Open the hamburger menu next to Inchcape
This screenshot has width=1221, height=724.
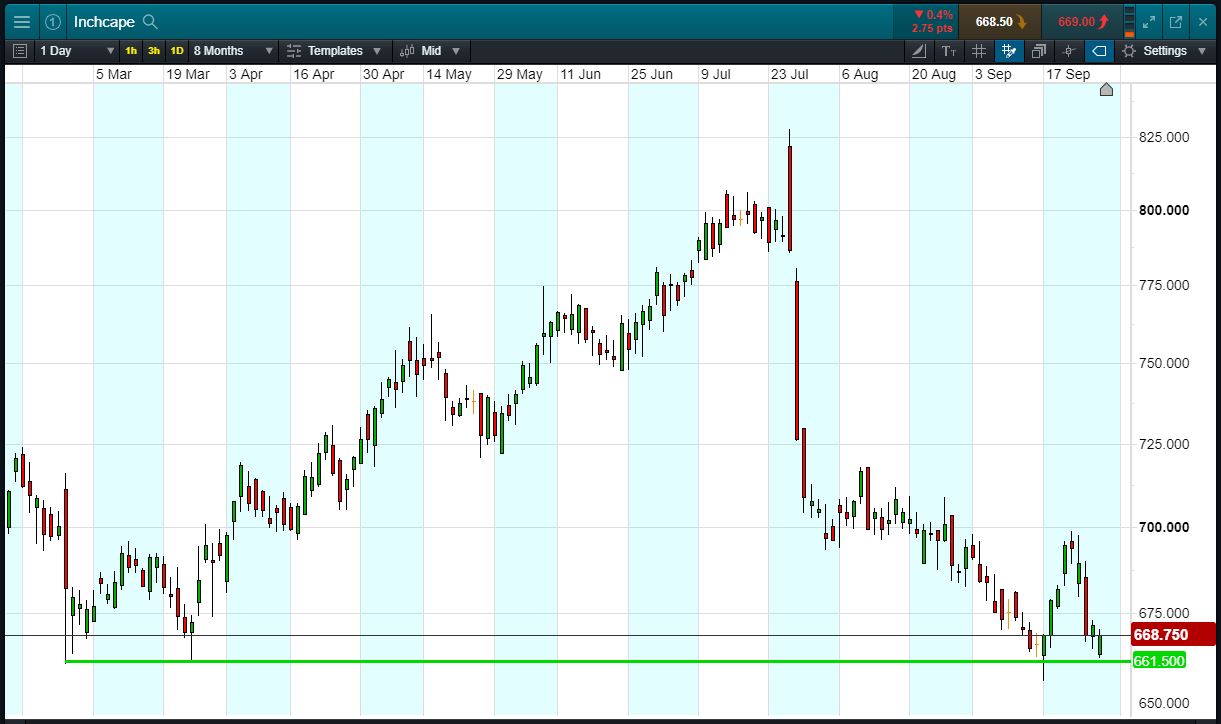coord(21,22)
